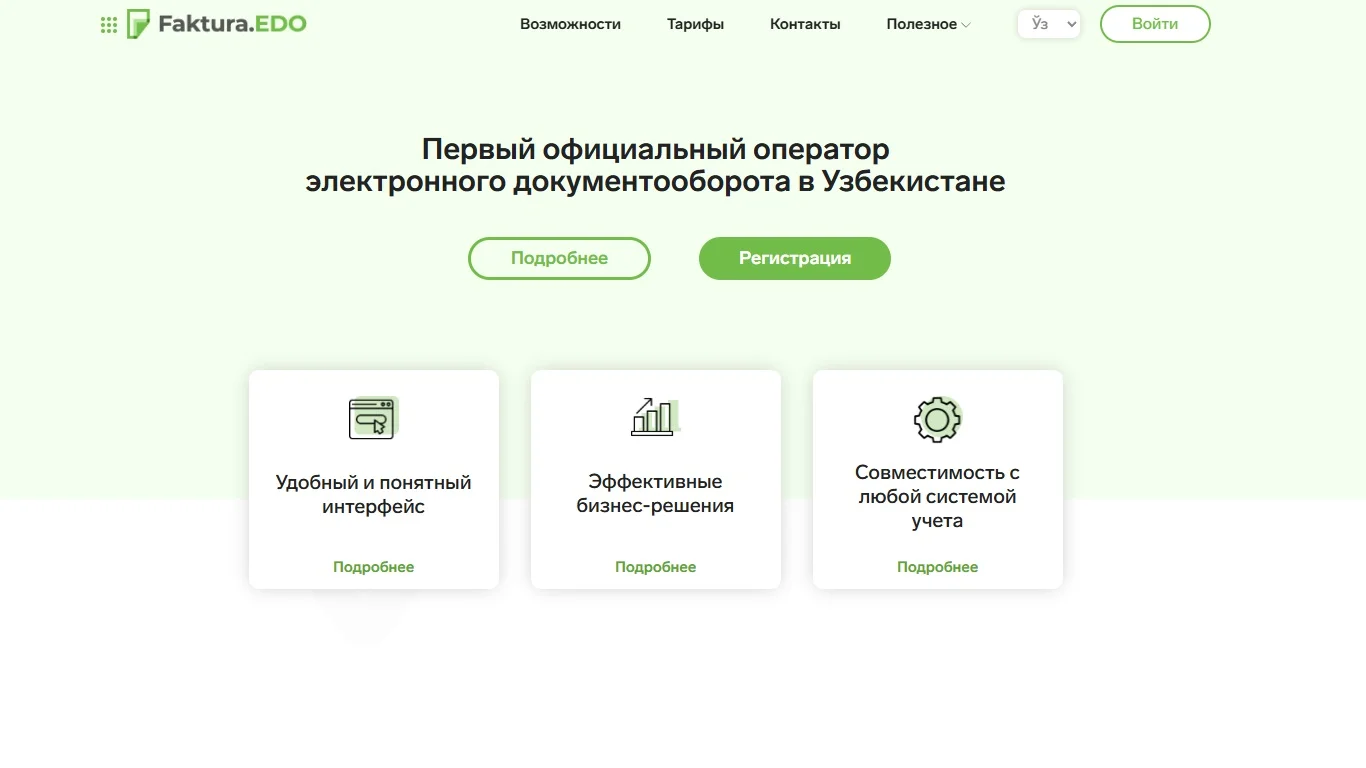
Task: Click the bar chart growth icon
Action: (655, 417)
